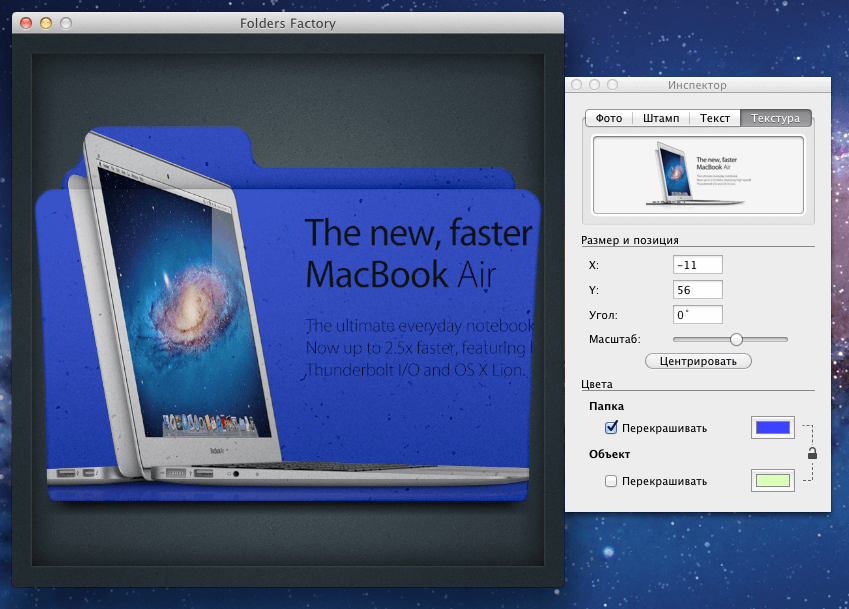Toggle the color link lock icon
Screen dimensions: 849x609
812,452
